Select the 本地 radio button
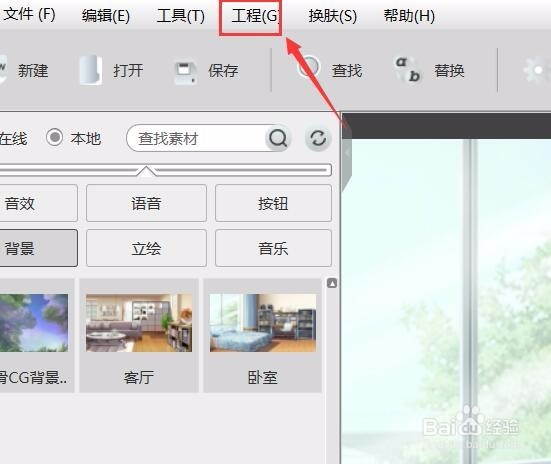The width and height of the screenshot is (551, 464). [54, 137]
